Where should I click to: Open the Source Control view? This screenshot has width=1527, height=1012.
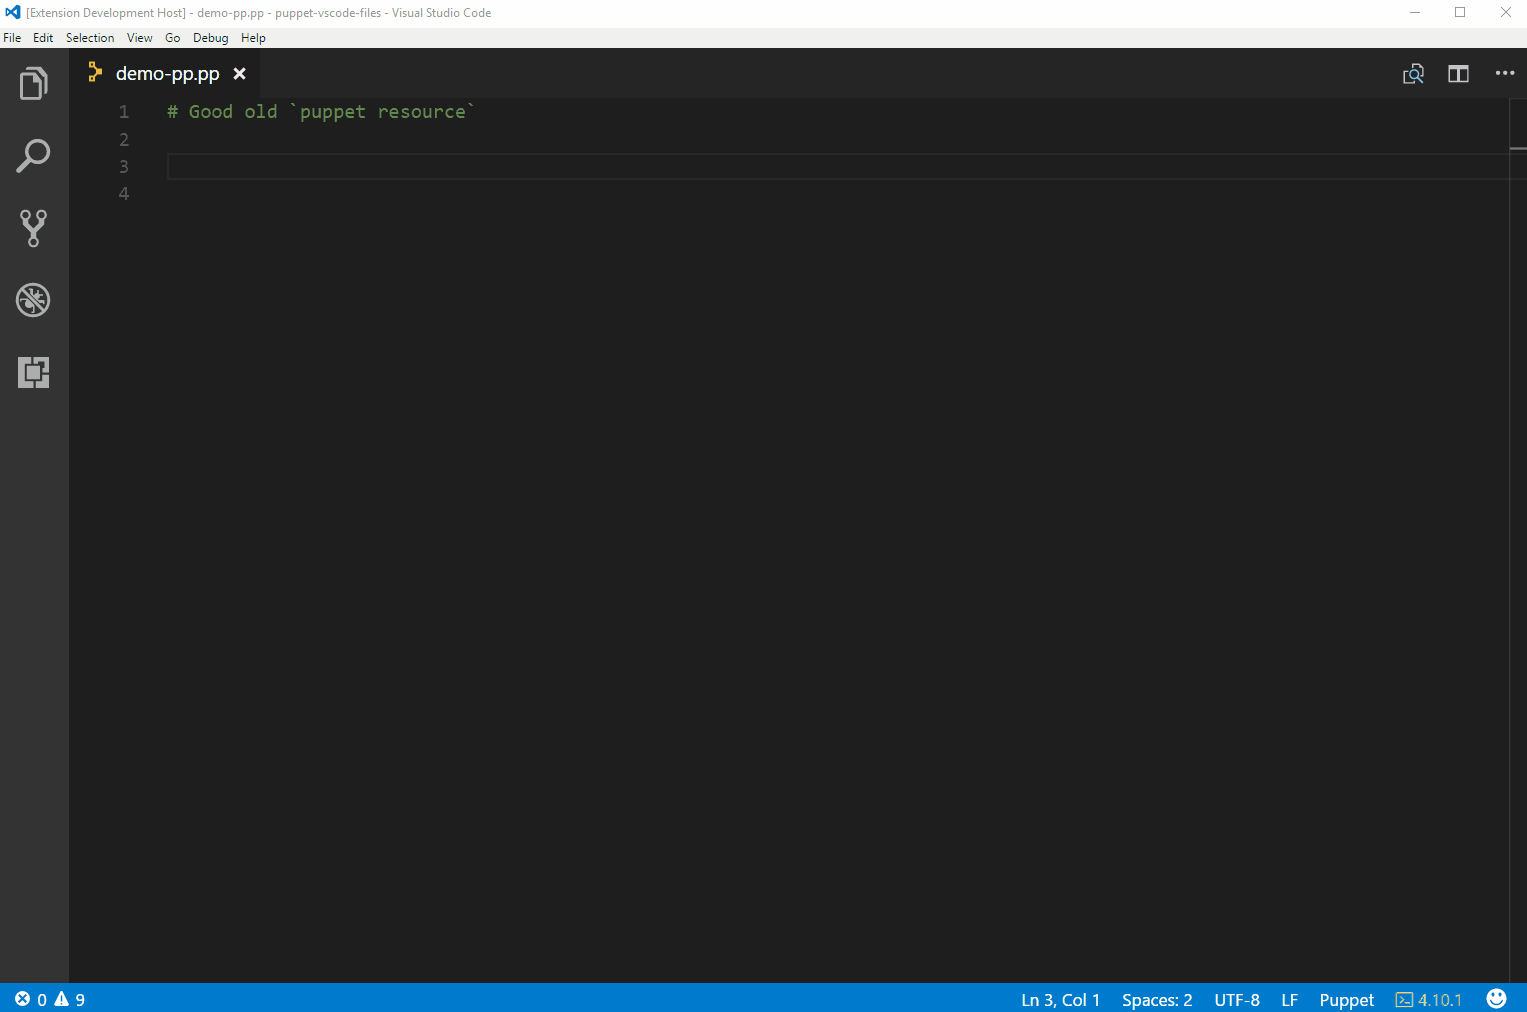point(33,228)
